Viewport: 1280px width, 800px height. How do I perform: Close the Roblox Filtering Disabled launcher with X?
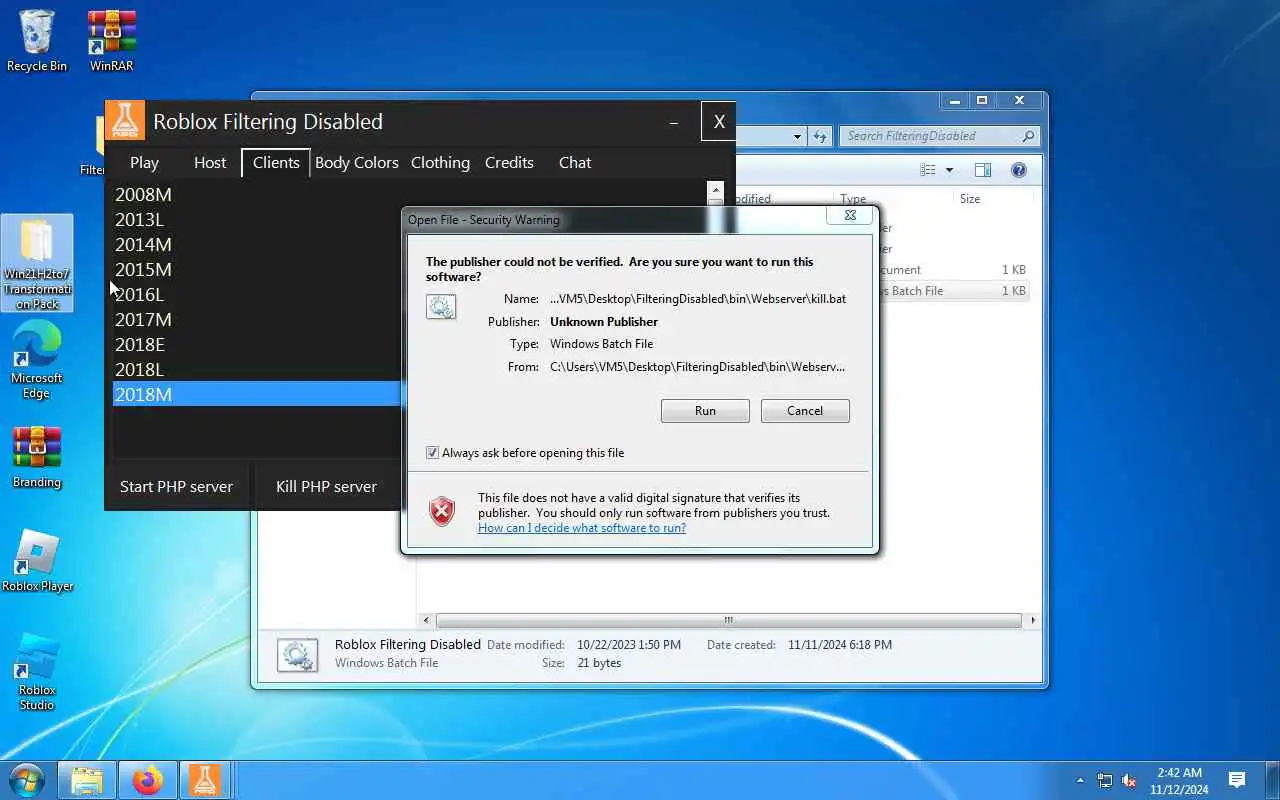718,122
